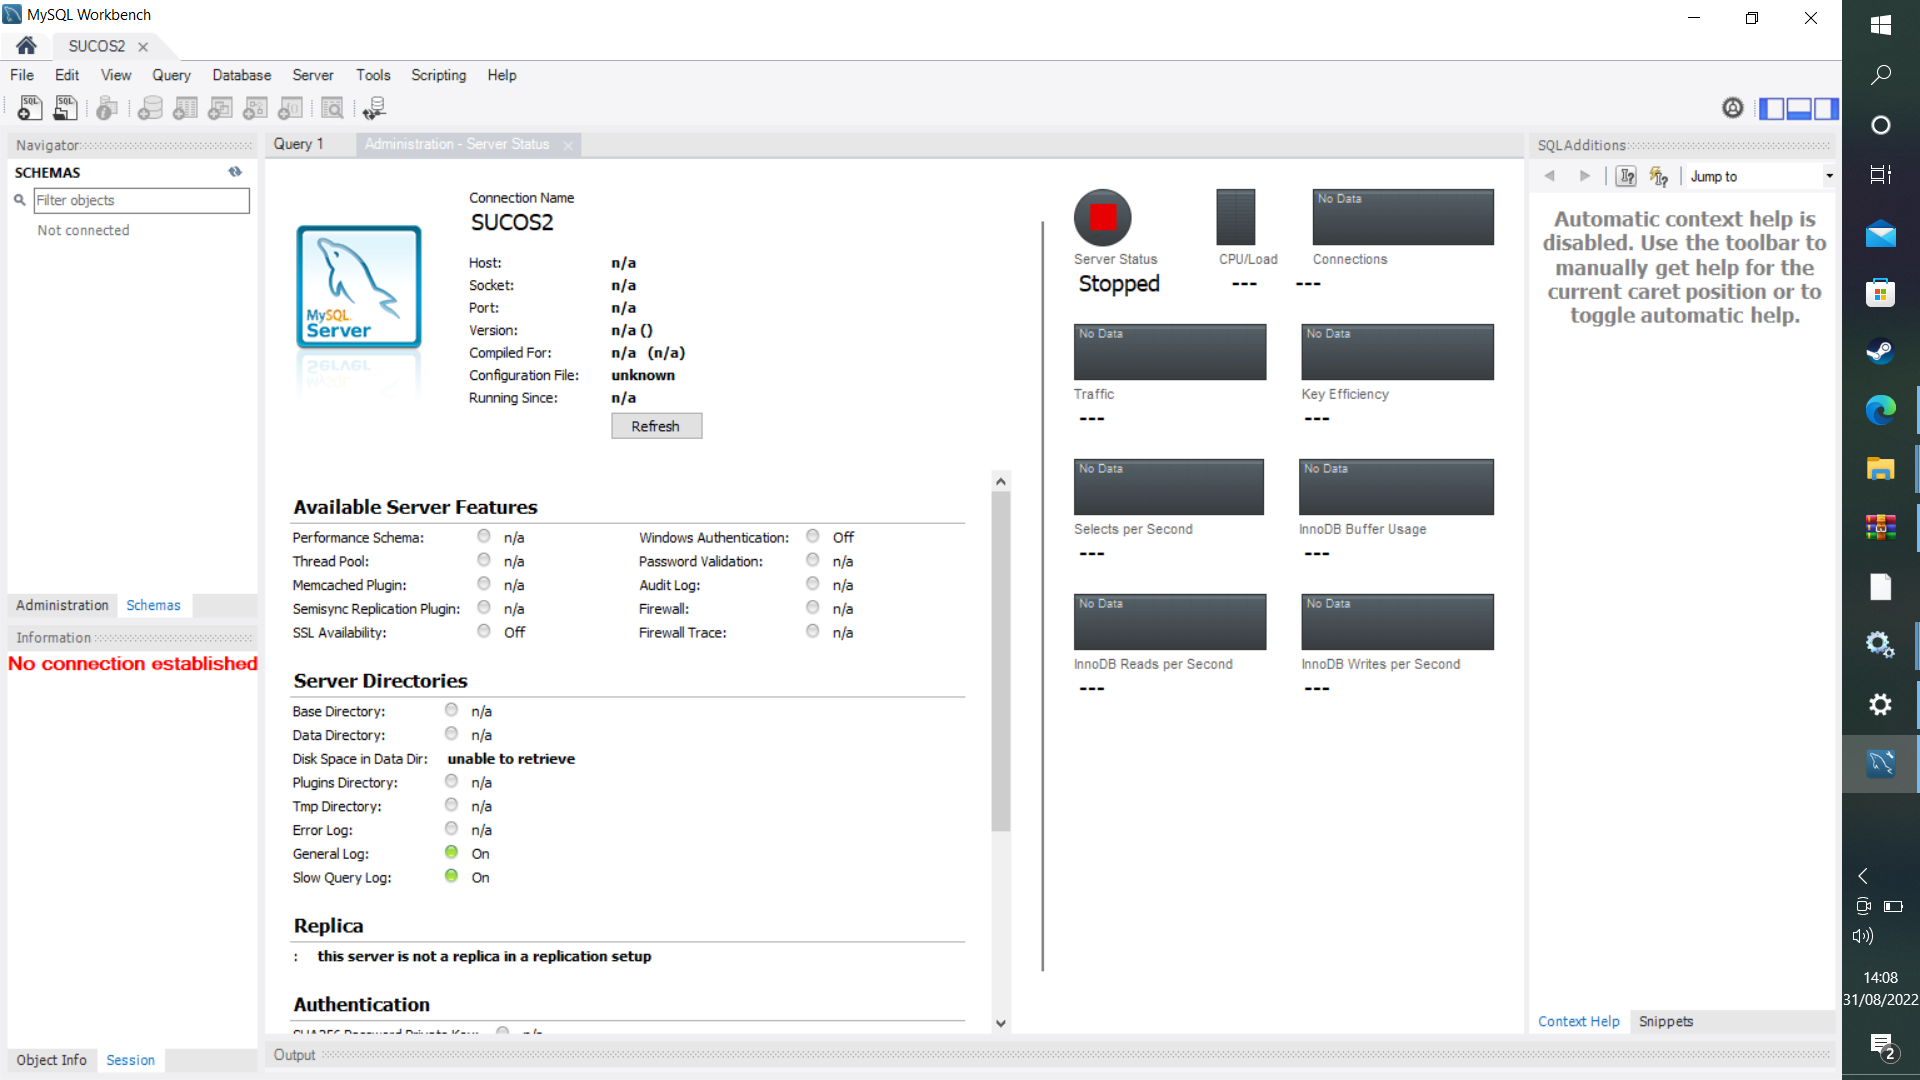Viewport: 1920px width, 1080px height.
Task: Close the SUCOS2 connection tab
Action: point(143,47)
